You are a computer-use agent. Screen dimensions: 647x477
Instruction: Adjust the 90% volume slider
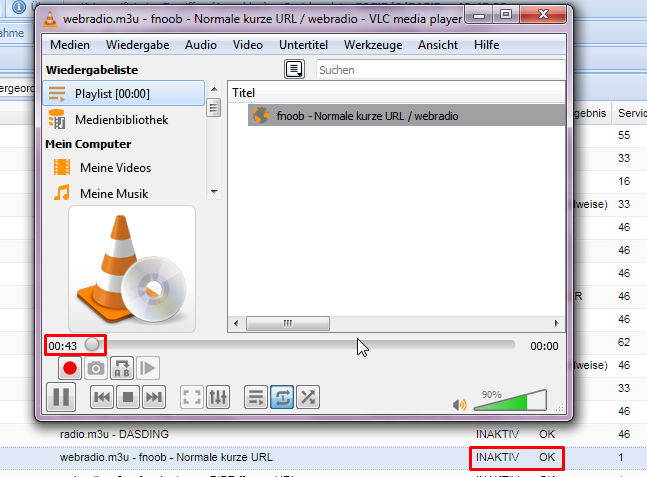(510, 400)
